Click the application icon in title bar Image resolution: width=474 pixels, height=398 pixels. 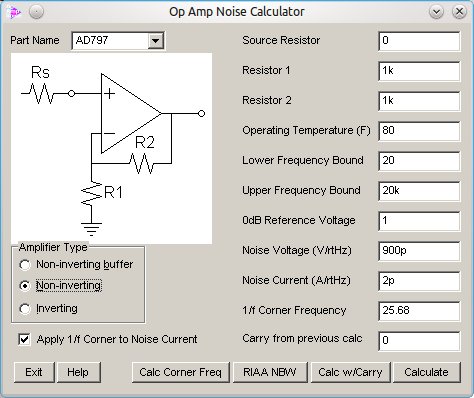(14, 12)
